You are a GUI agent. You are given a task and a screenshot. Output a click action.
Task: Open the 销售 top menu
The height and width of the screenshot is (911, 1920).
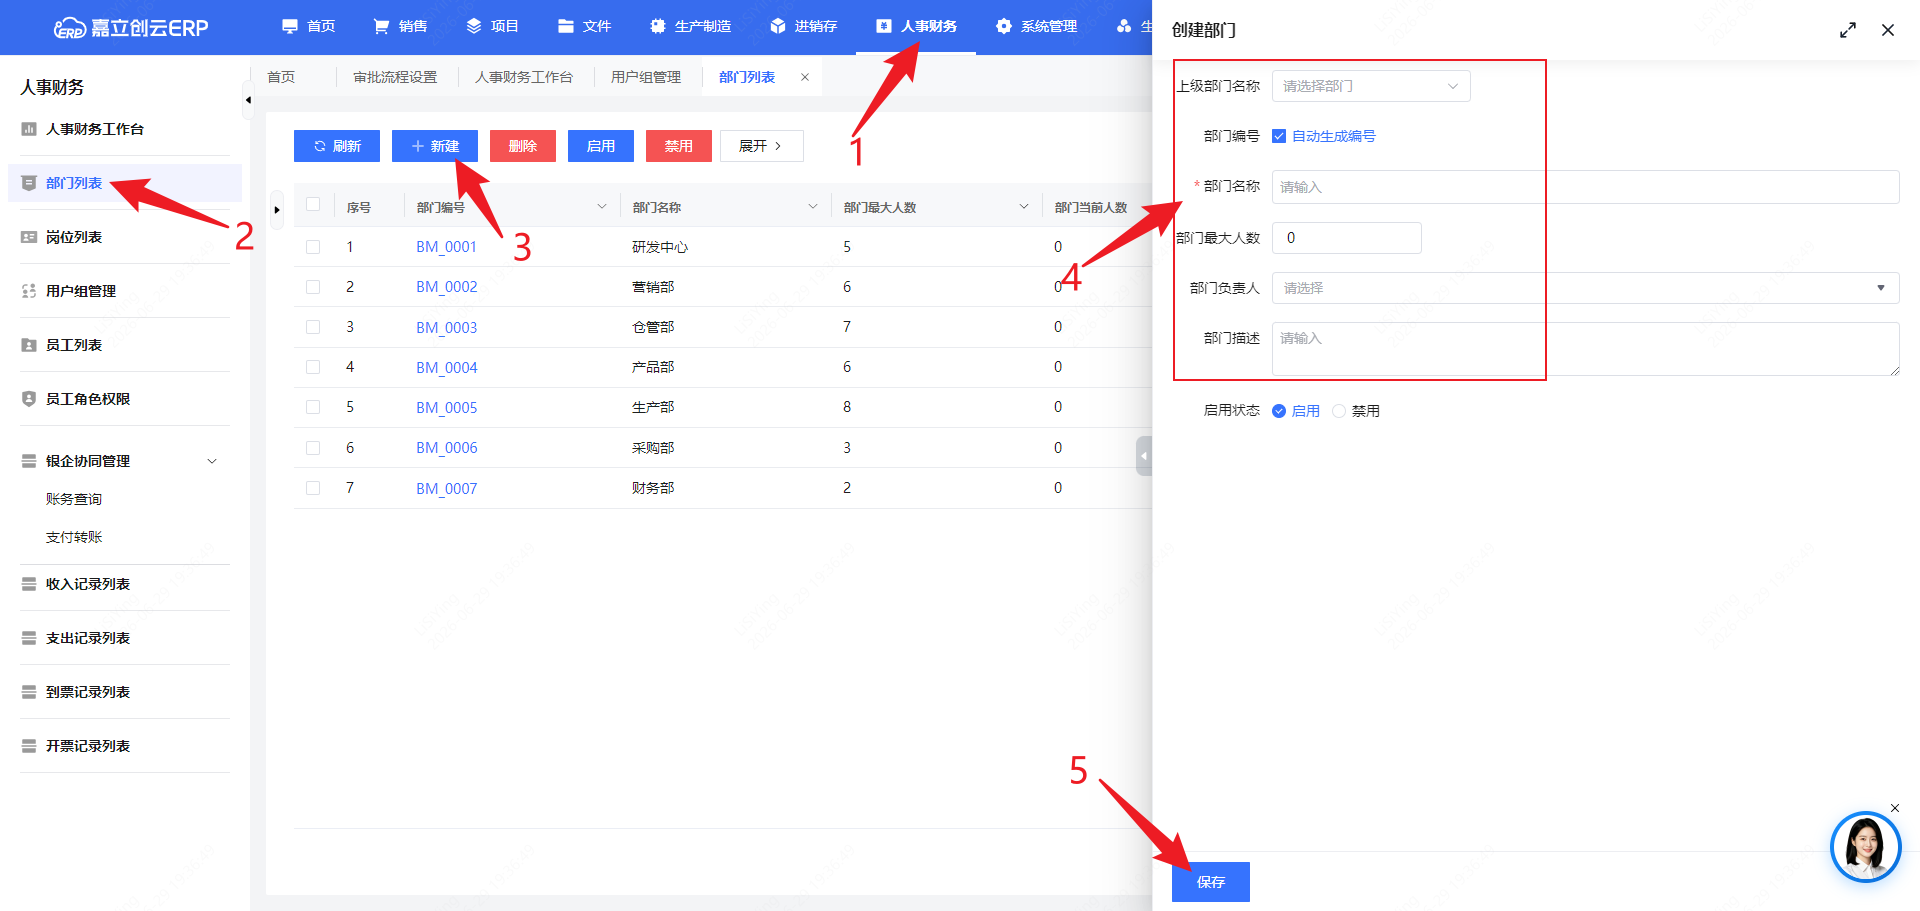click(x=400, y=26)
